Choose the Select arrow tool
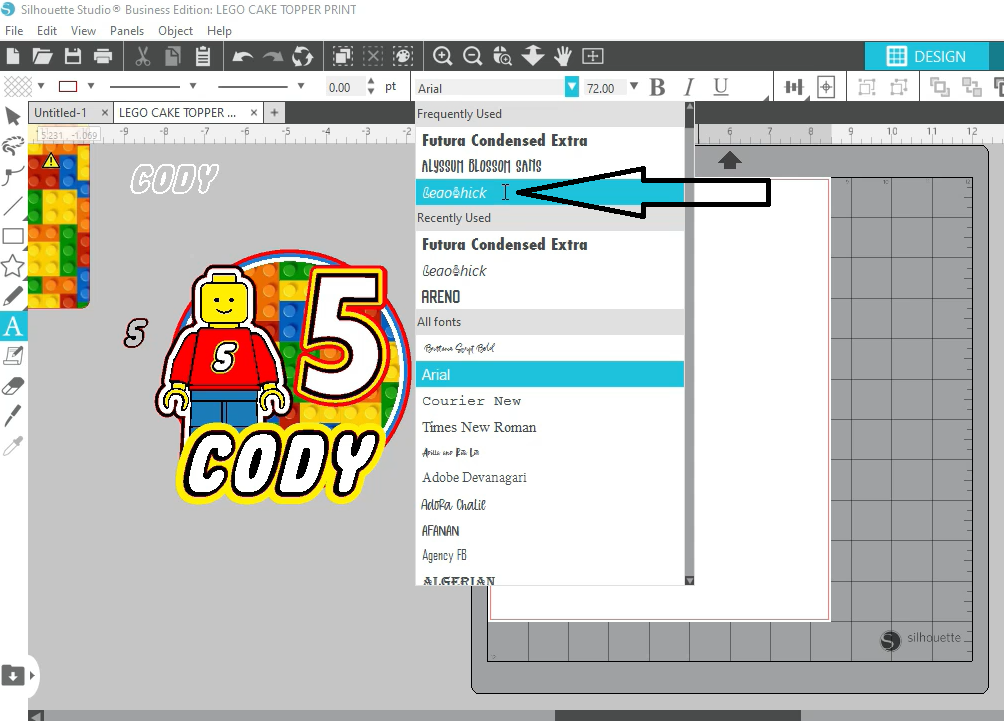This screenshot has height=721, width=1004. tap(13, 116)
